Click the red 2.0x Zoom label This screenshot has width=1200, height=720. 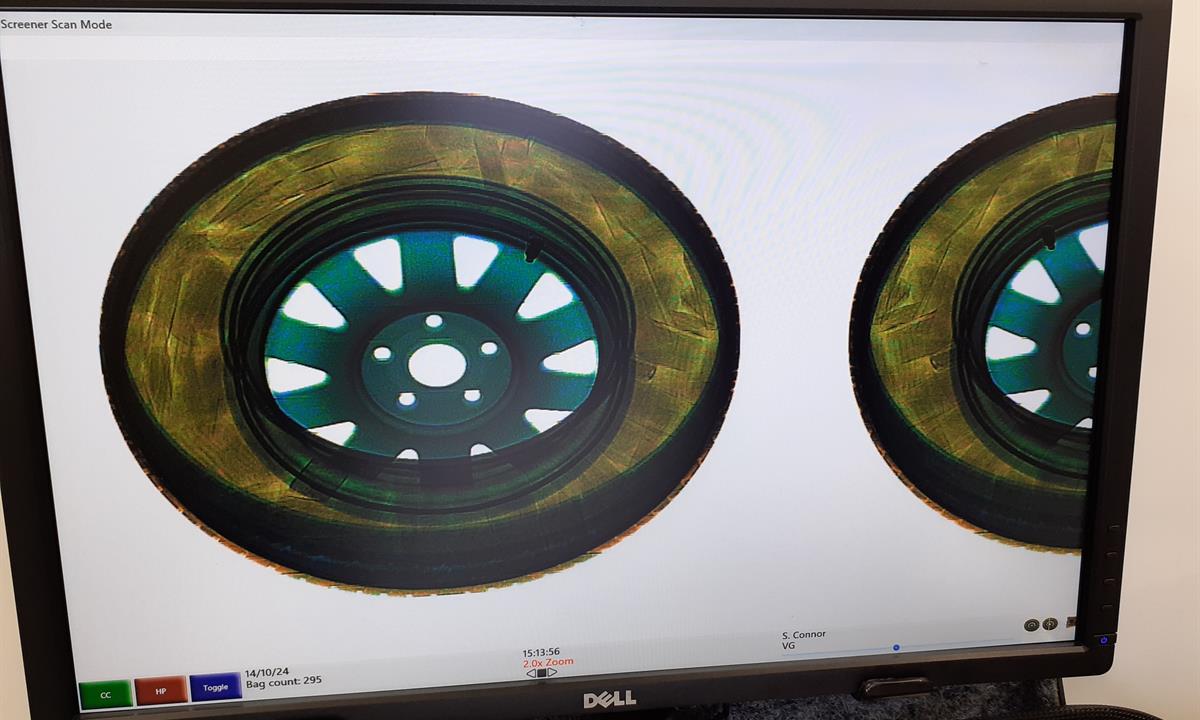point(548,662)
